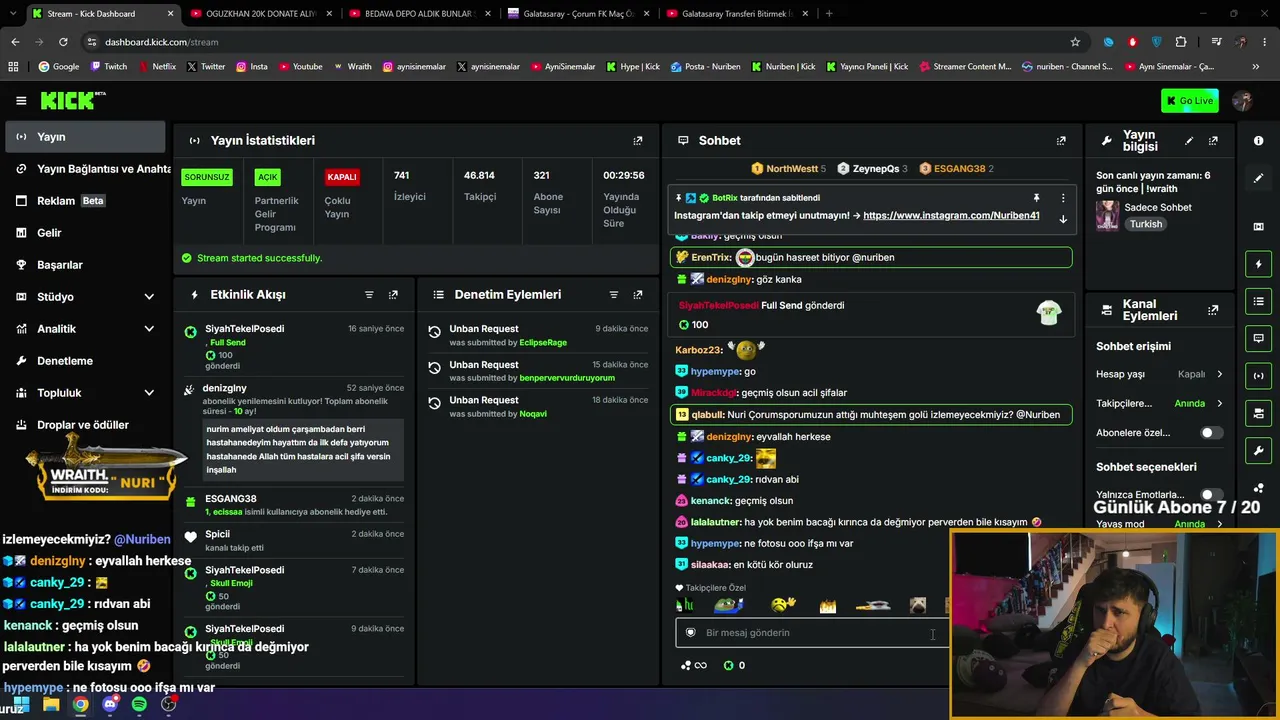The width and height of the screenshot is (1280, 720).
Task: Open the Takipçilere delay setting chevron
Action: tap(1219, 404)
